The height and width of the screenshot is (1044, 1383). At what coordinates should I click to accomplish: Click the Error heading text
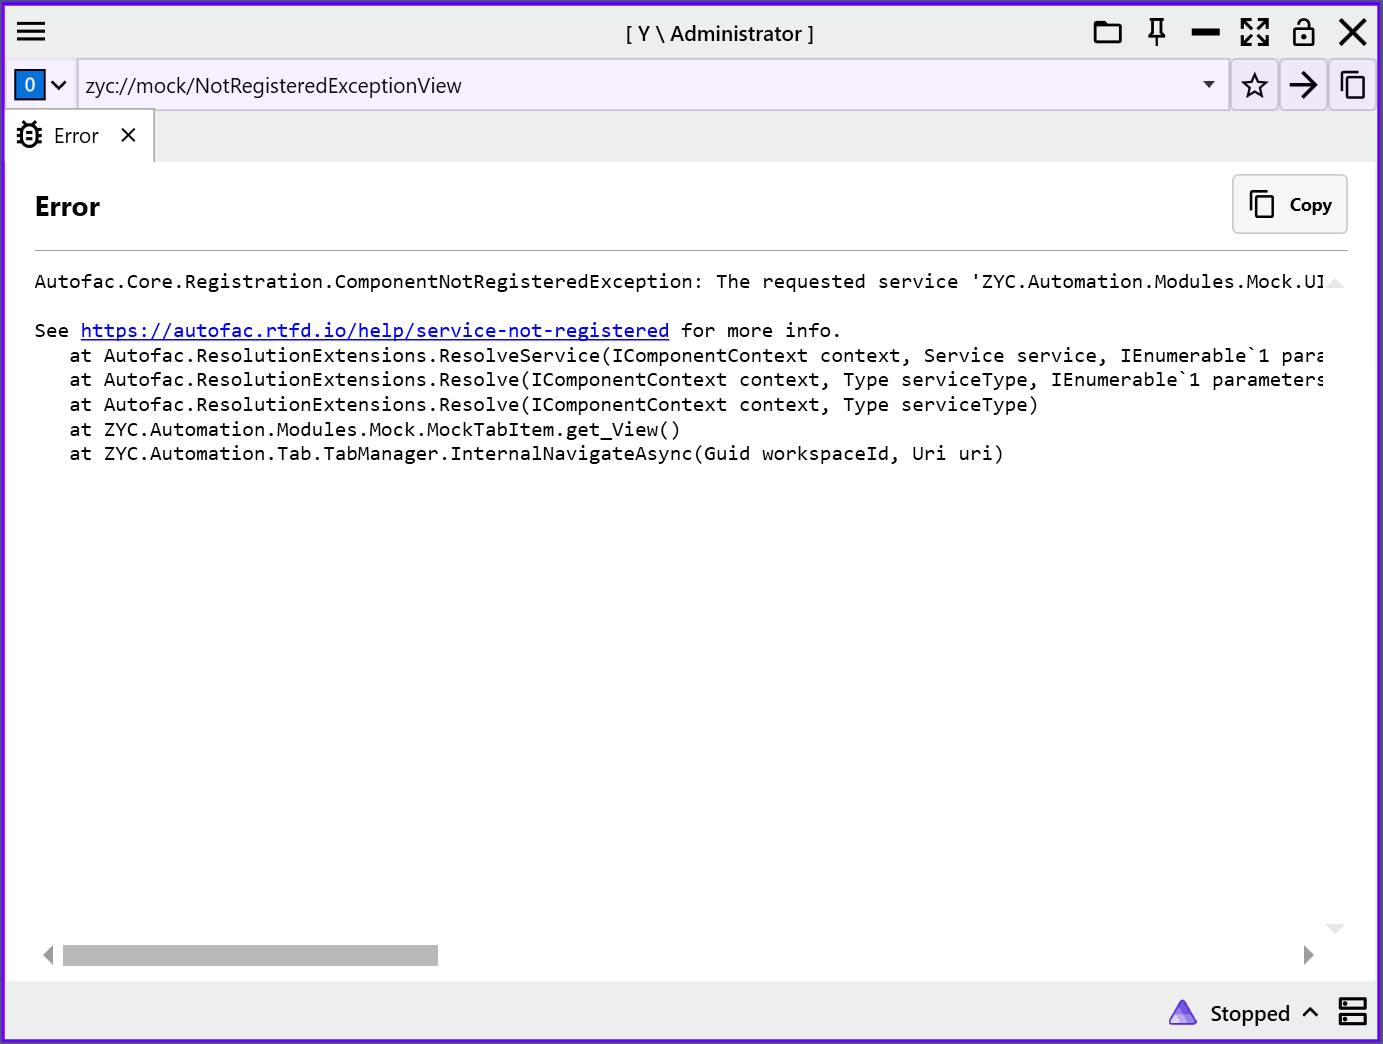pos(68,207)
